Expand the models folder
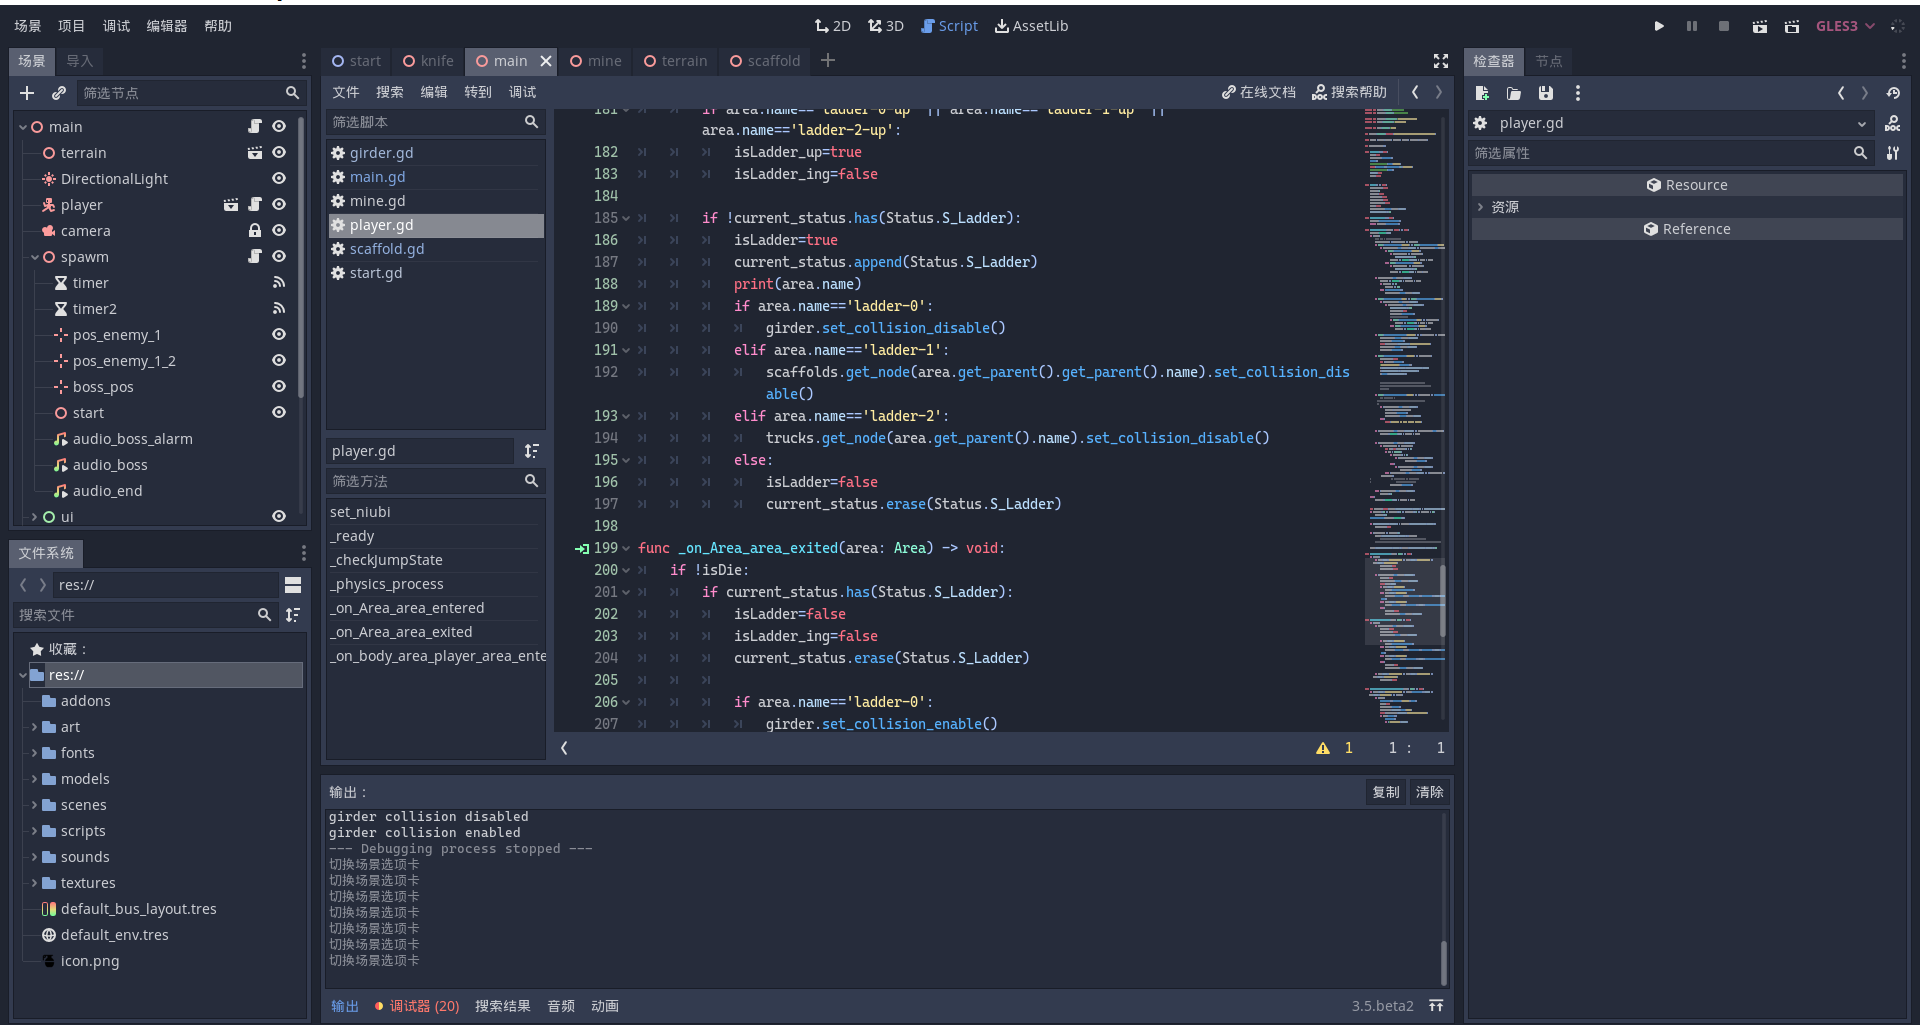1920x1025 pixels. pyautogui.click(x=35, y=779)
